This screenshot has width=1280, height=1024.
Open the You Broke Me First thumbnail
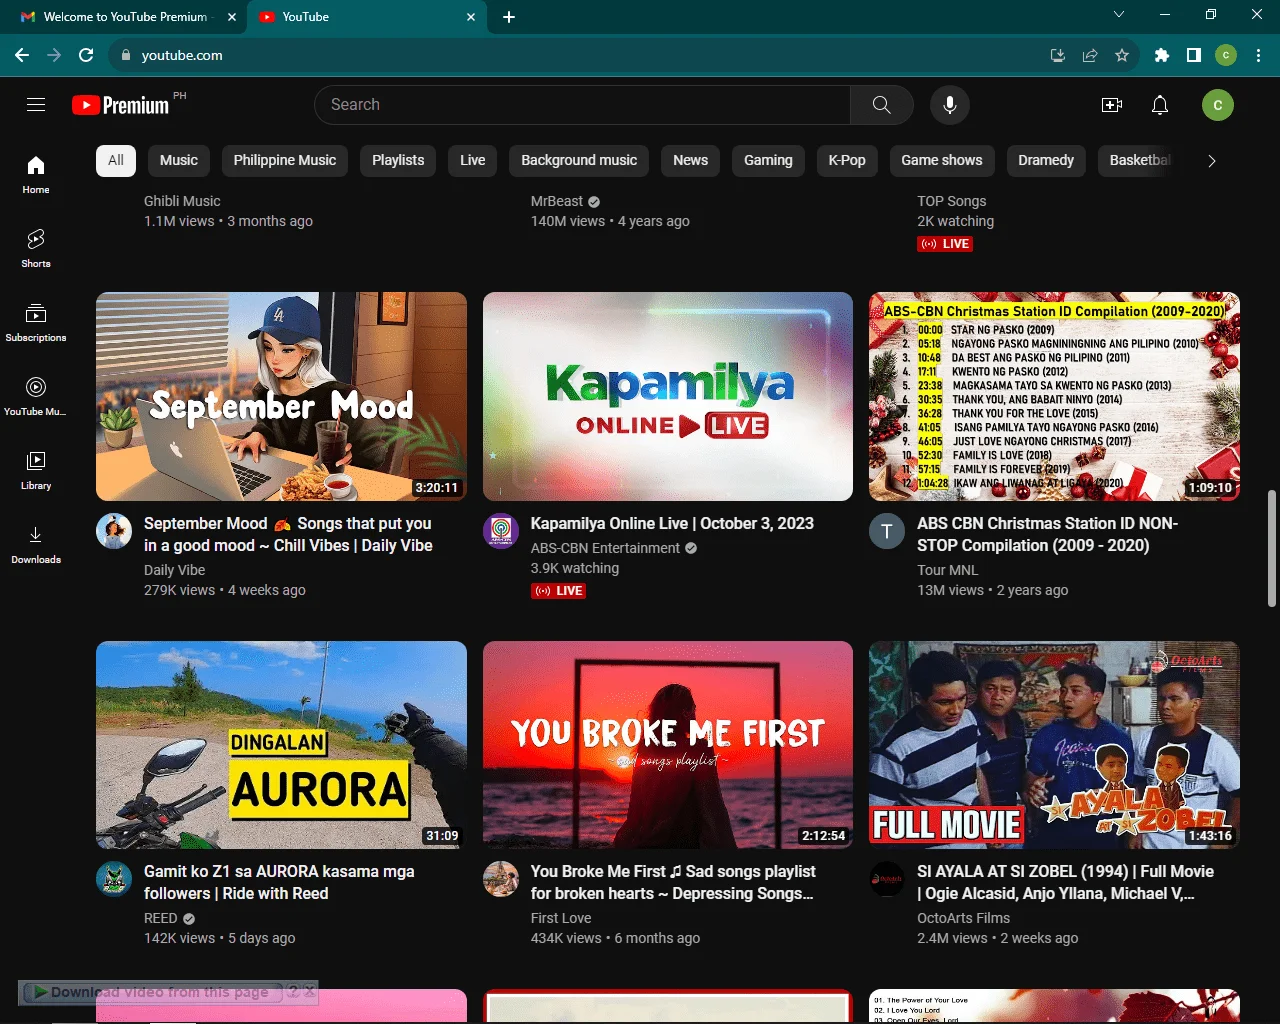coord(668,745)
